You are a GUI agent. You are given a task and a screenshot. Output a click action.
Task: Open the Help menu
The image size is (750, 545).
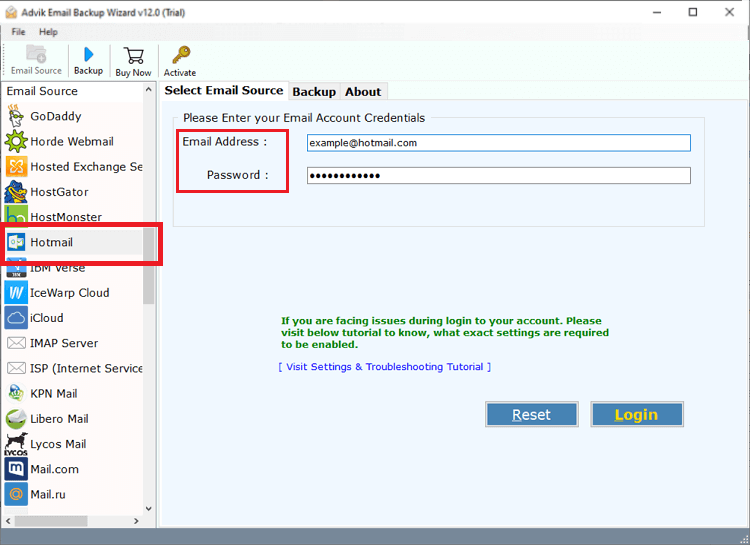click(48, 32)
